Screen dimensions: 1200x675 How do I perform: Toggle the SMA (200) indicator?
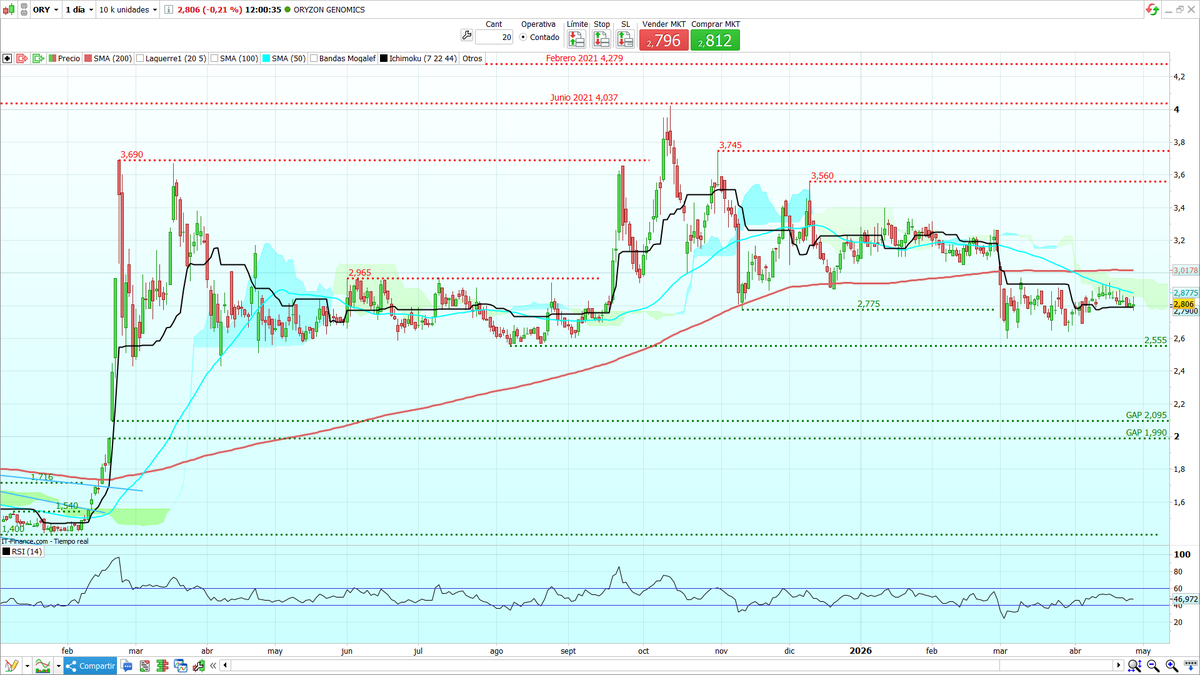click(108, 58)
